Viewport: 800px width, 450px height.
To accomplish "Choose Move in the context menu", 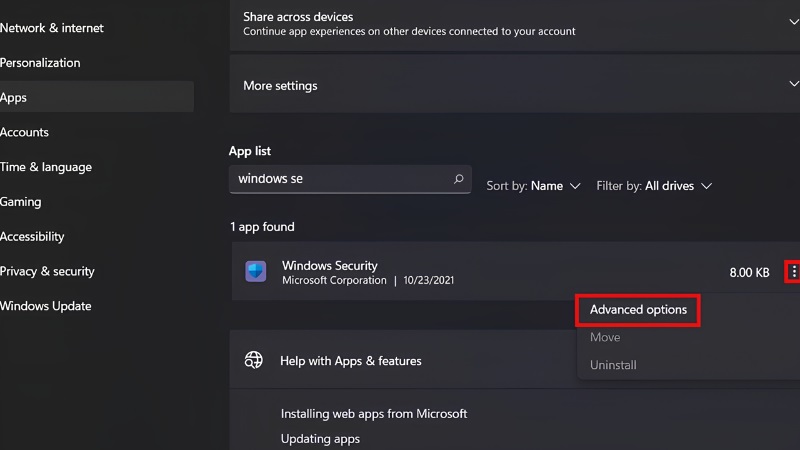I will [605, 337].
